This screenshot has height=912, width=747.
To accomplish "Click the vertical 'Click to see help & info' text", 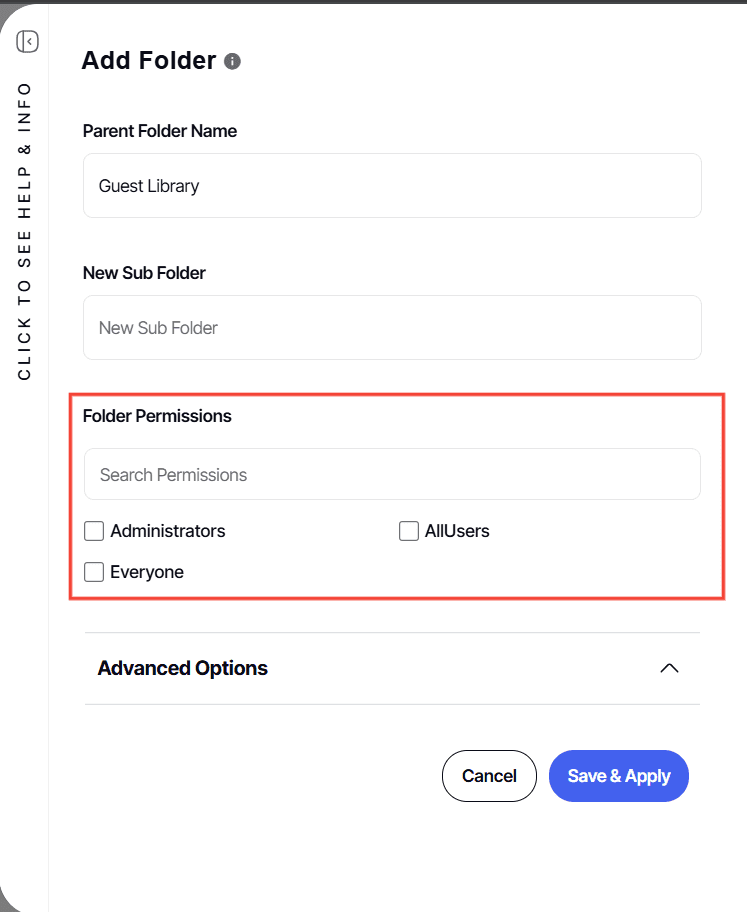I will pyautogui.click(x=25, y=230).
